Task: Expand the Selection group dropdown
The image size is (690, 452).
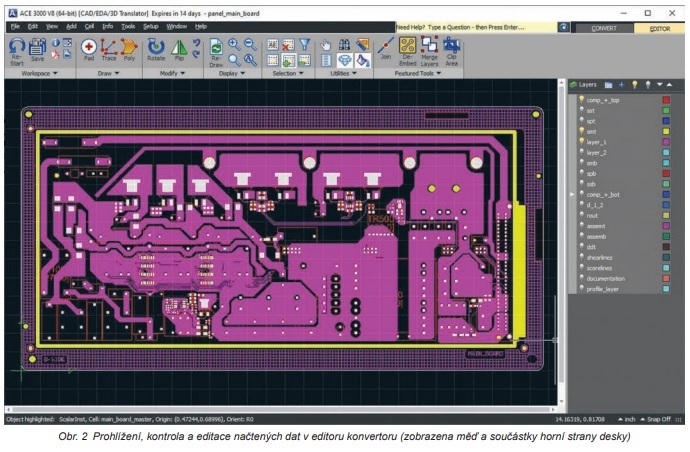Action: click(301, 73)
